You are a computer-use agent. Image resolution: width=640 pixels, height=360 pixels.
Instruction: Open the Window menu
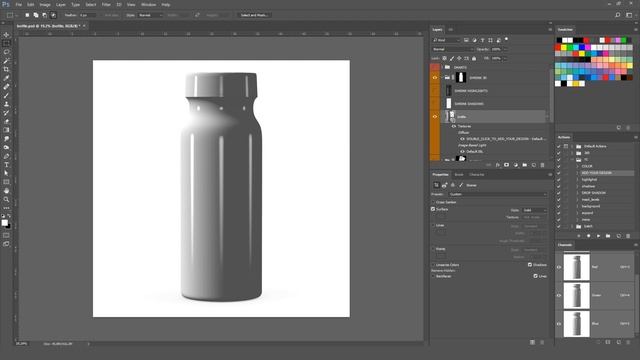click(x=148, y=4)
